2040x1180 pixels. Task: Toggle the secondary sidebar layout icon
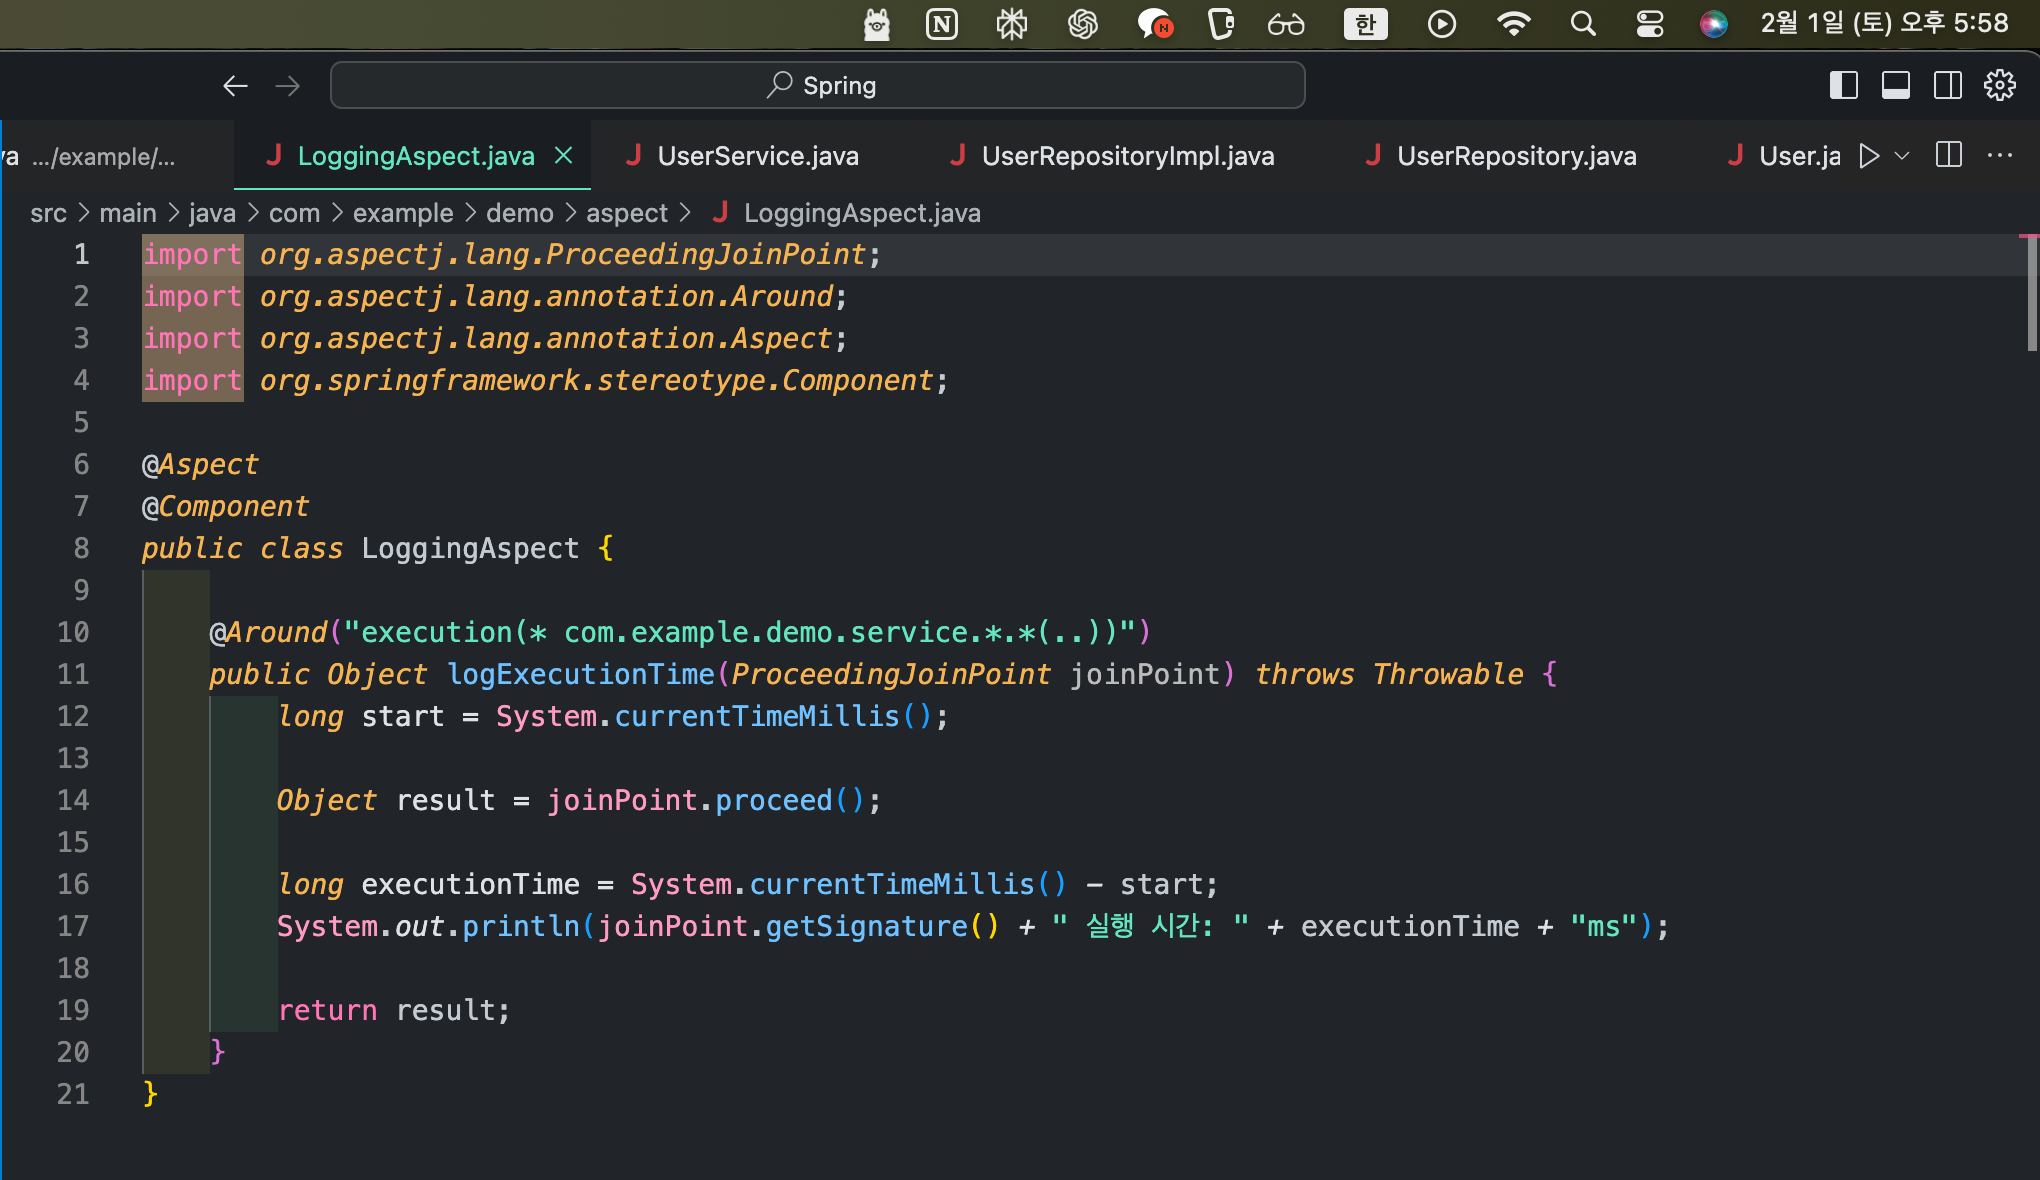1947,86
